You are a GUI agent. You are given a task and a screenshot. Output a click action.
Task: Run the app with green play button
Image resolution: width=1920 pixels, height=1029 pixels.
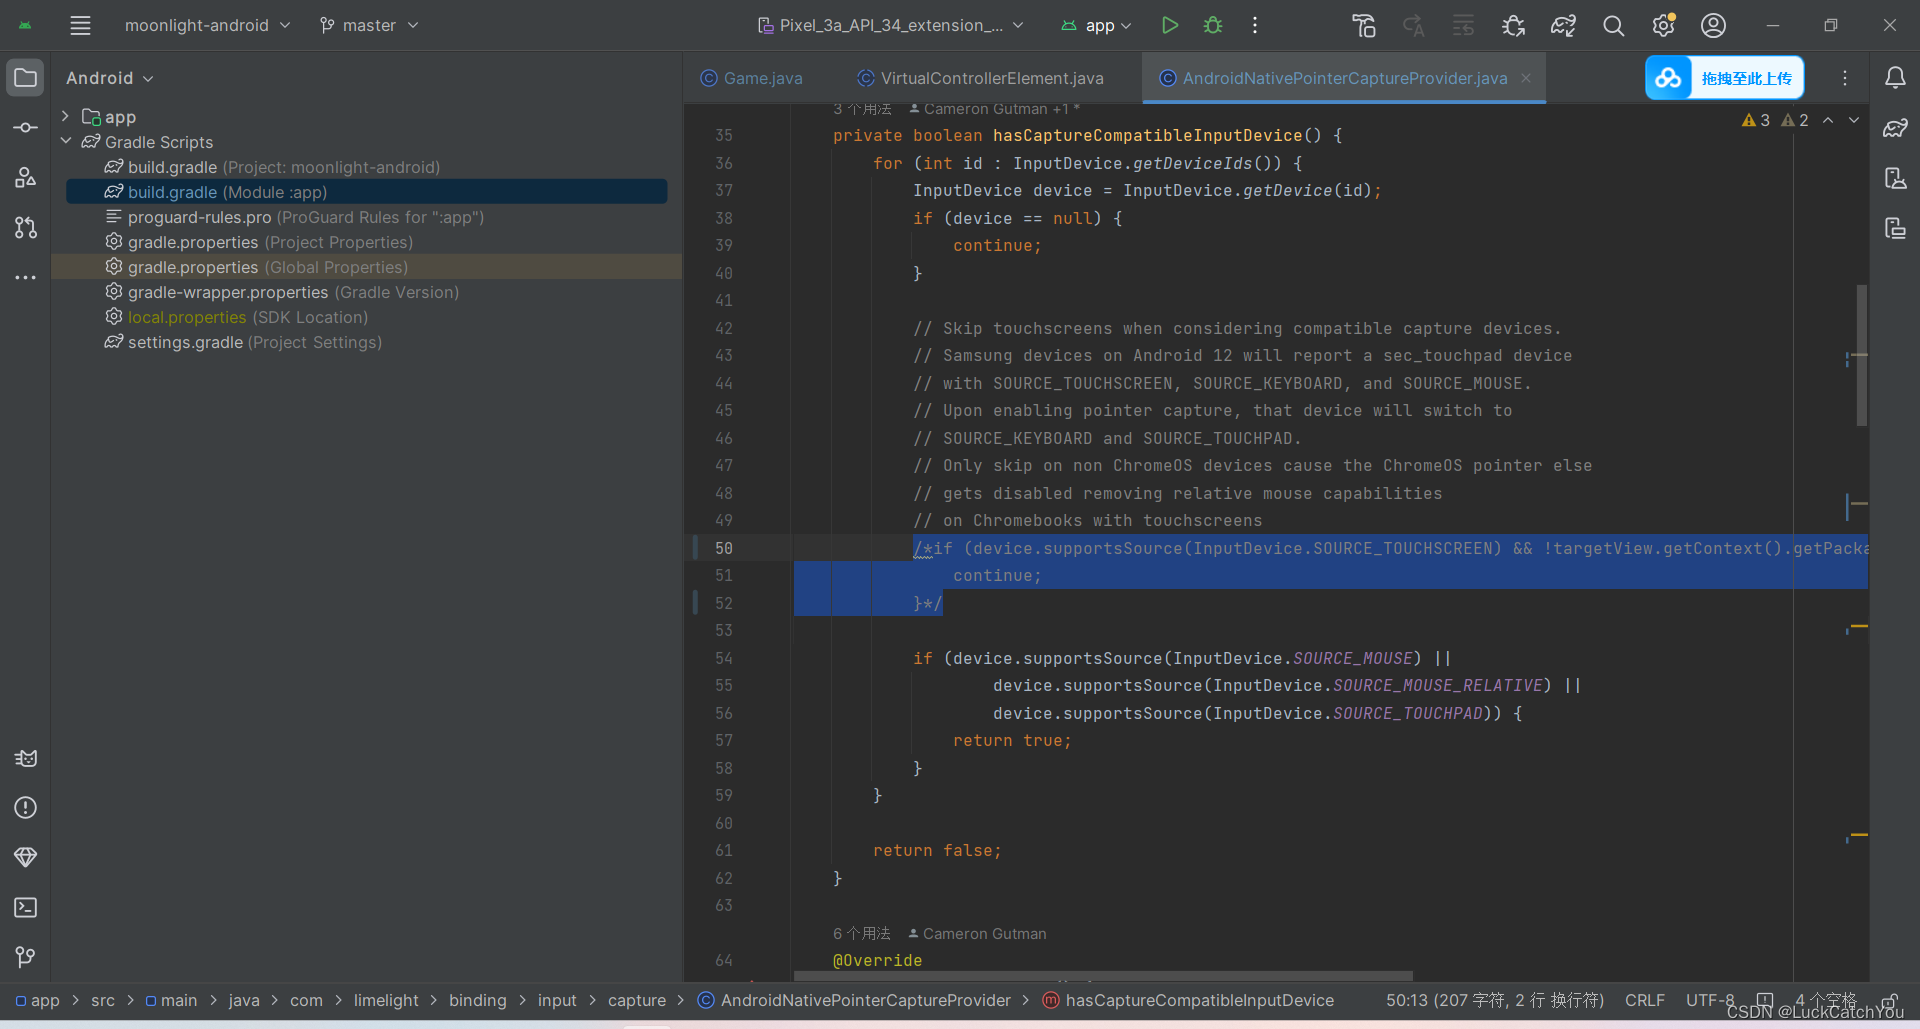pyautogui.click(x=1169, y=25)
